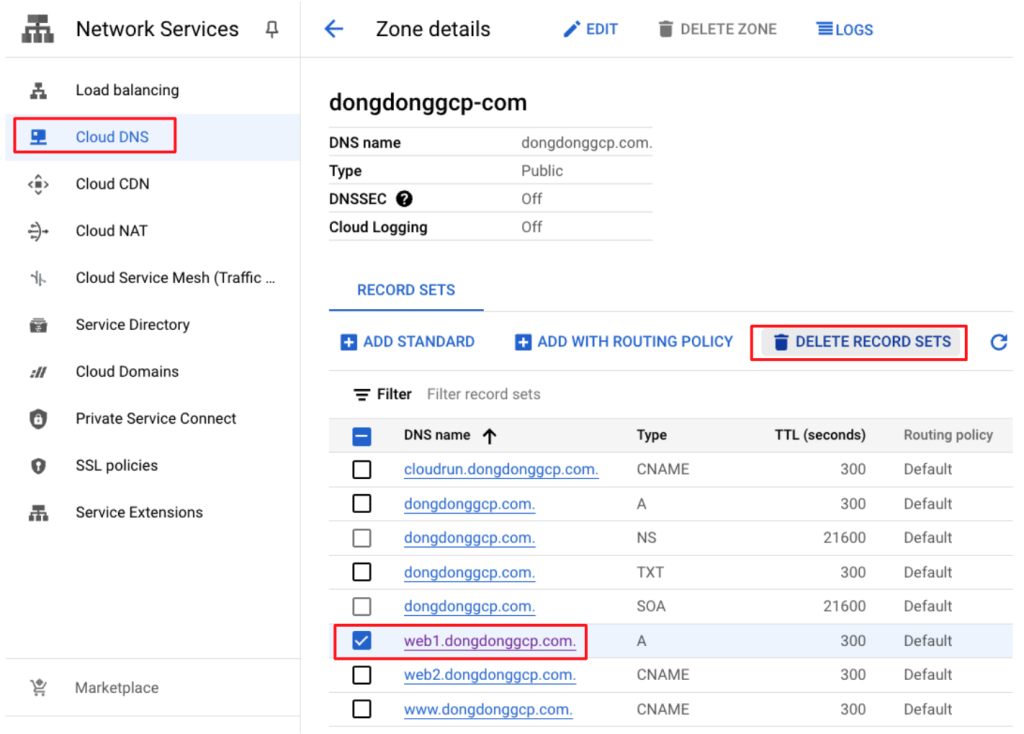This screenshot has height=734, width=1024.
Task: Click trash icon in Delete Record Sets
Action: [x=781, y=342]
